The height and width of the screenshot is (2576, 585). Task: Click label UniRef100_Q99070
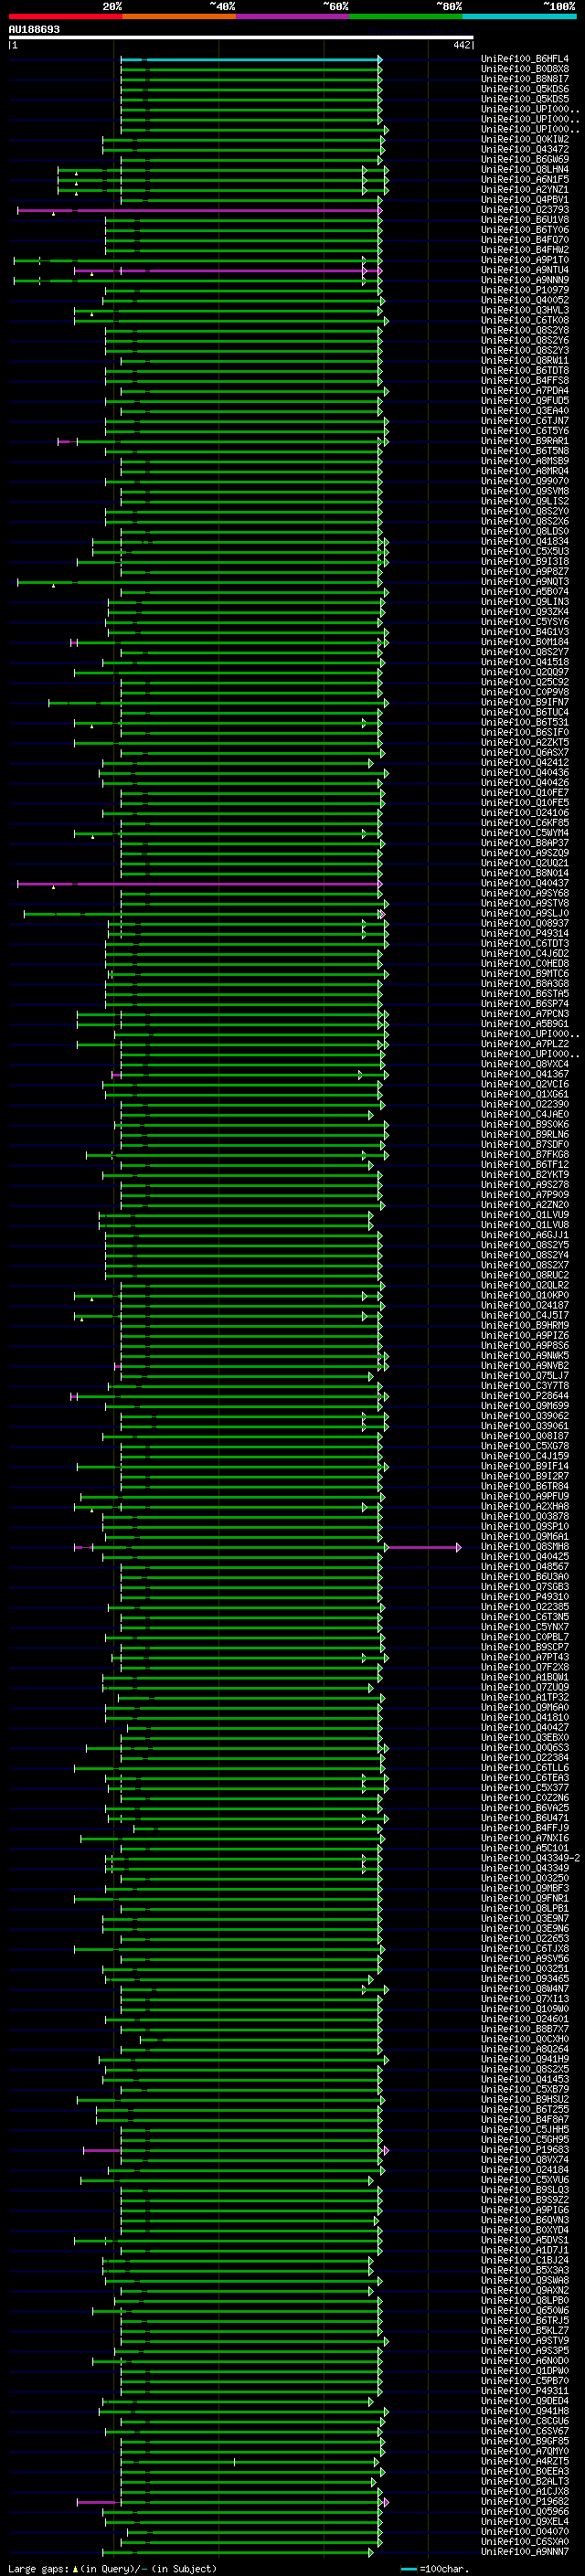[524, 481]
